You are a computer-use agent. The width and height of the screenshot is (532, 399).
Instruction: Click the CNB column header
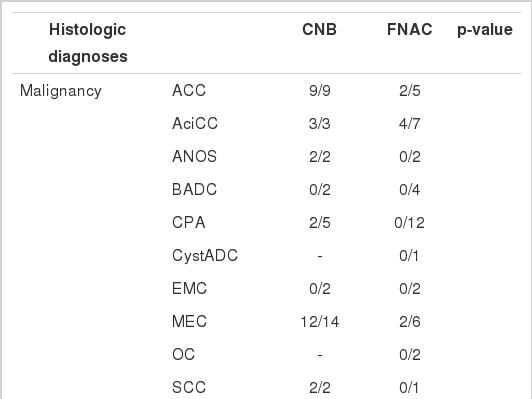pos(319,30)
